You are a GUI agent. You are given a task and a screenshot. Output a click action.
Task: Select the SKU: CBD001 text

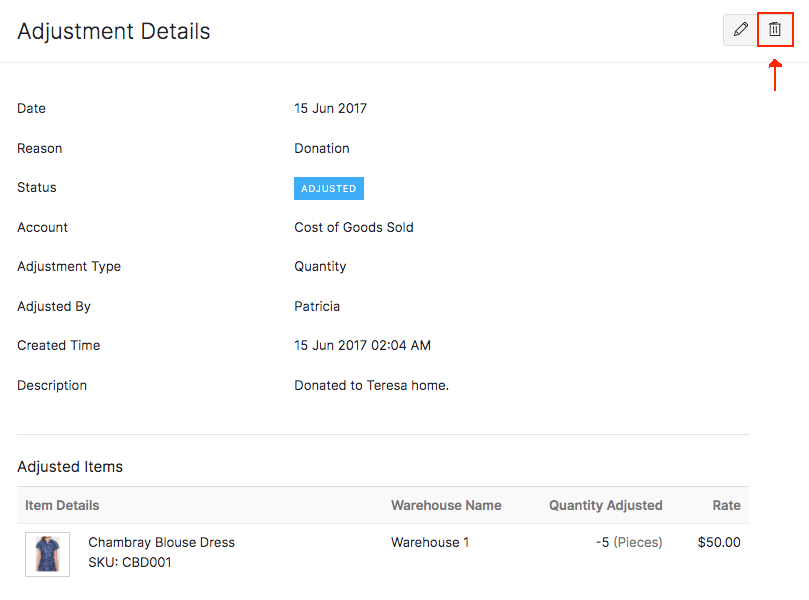(x=129, y=562)
